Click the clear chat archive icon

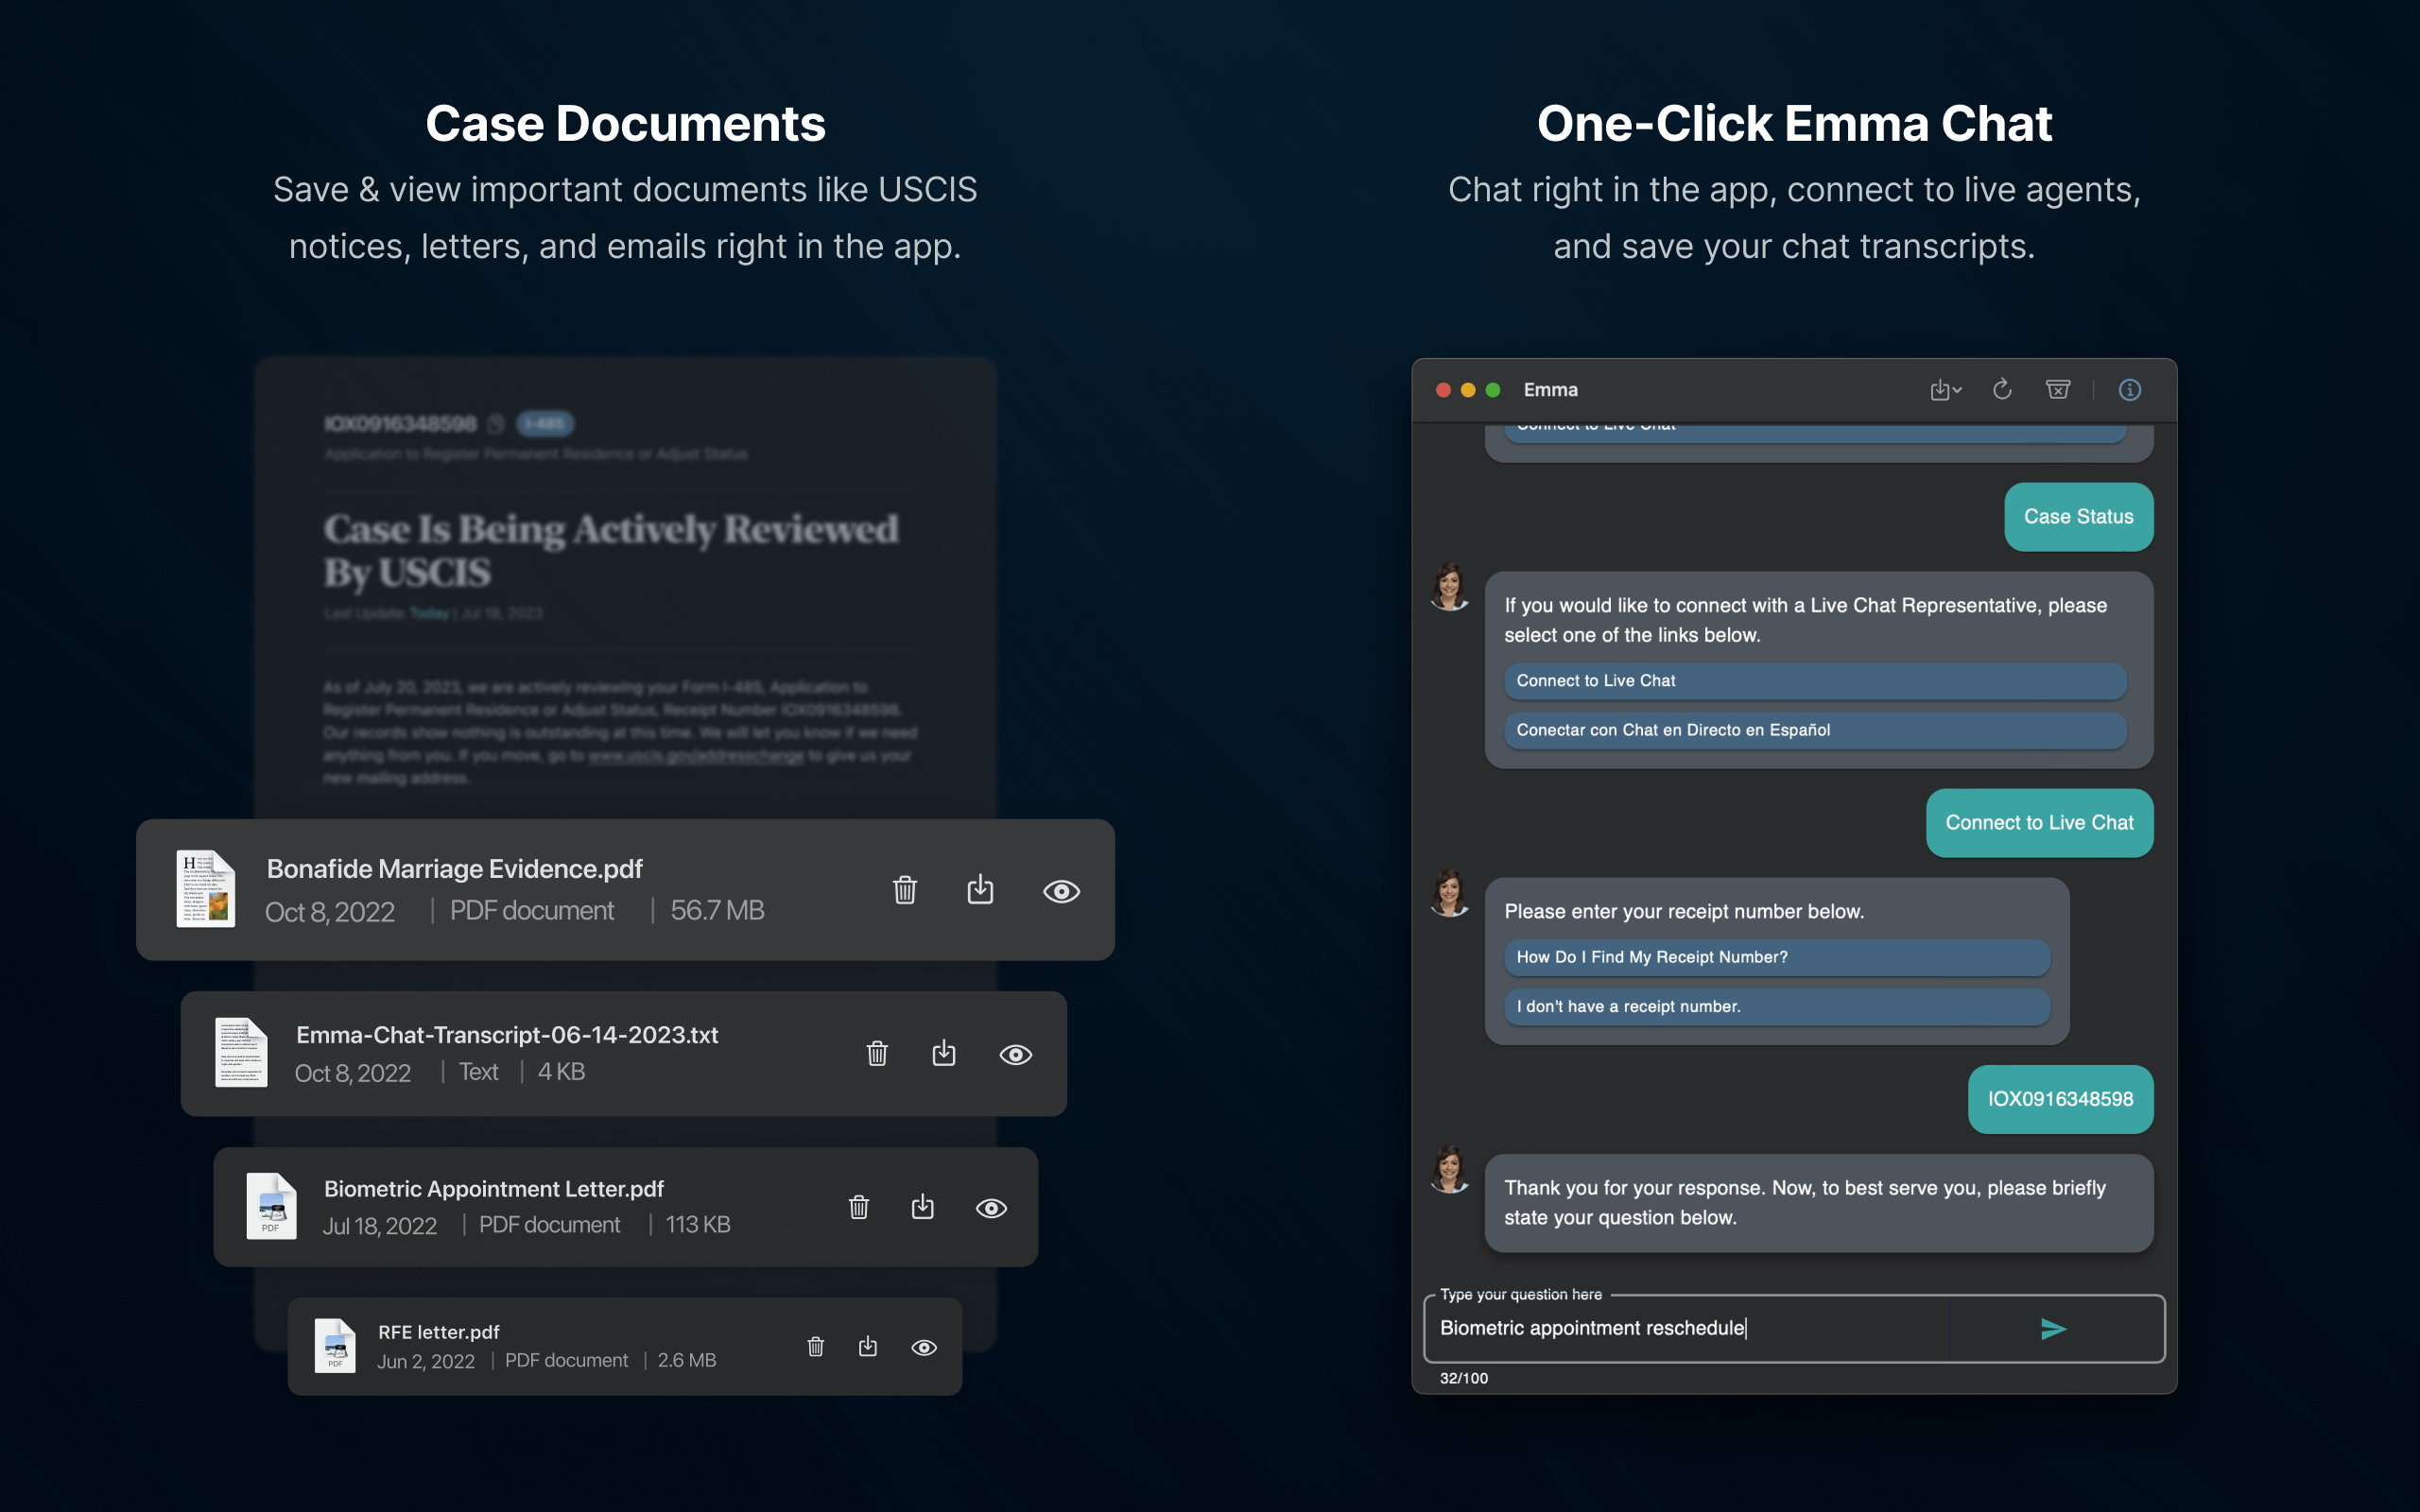click(2058, 390)
